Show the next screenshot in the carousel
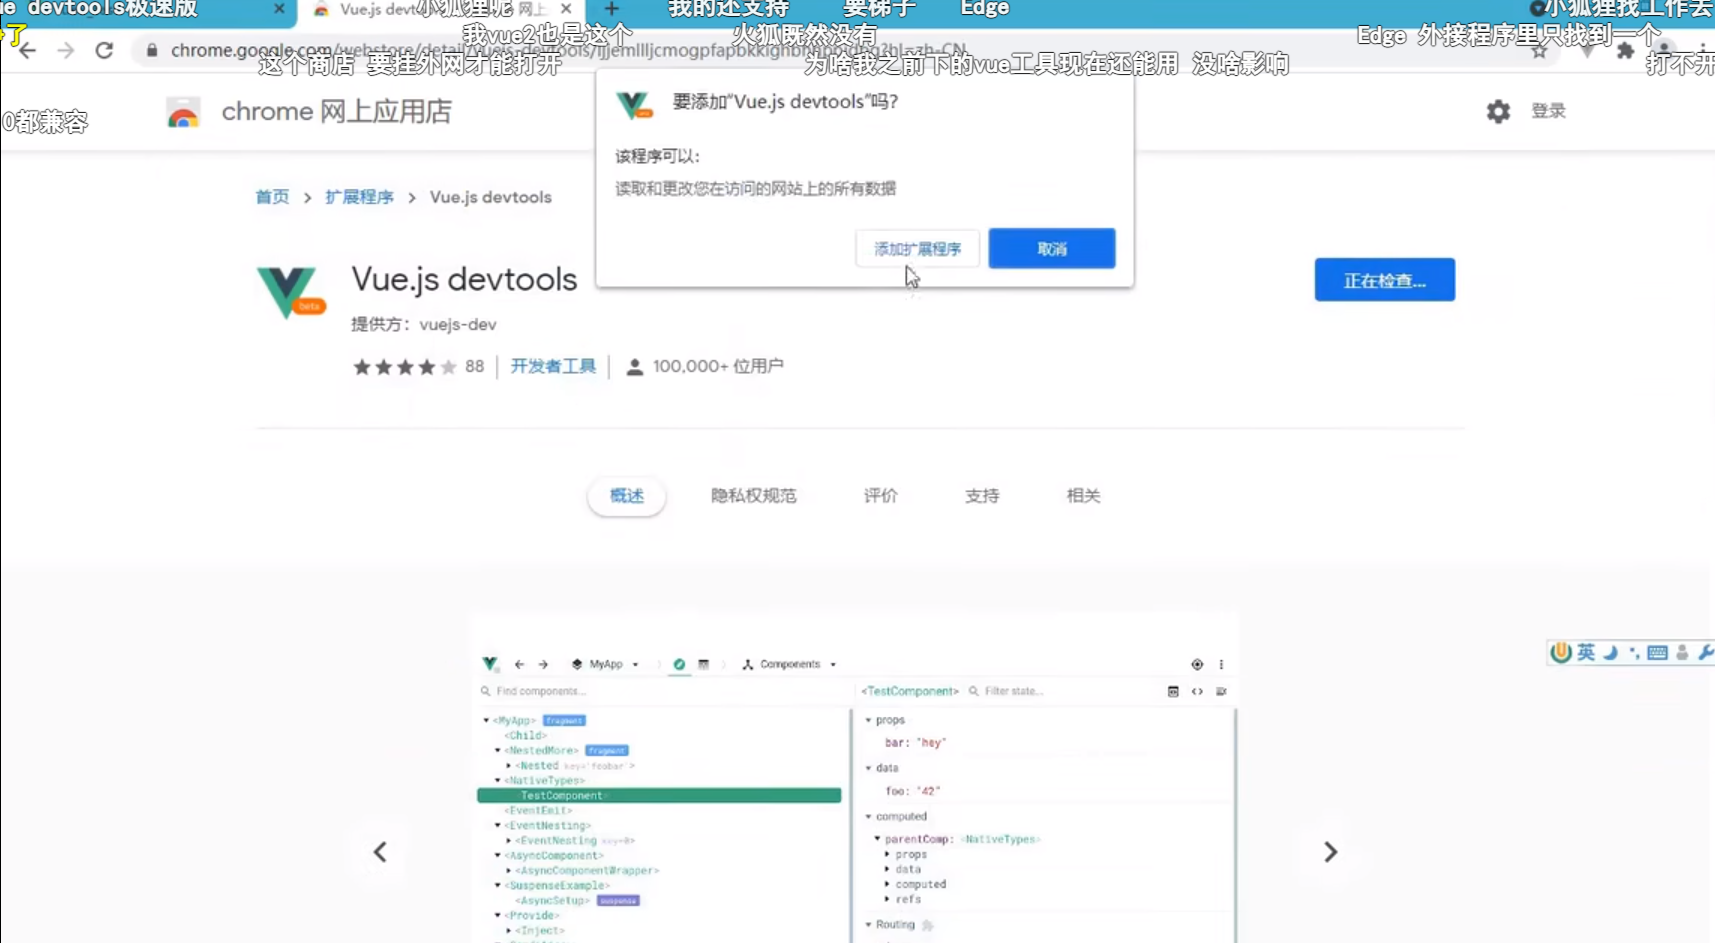Viewport: 1715px width, 943px height. [1330, 852]
